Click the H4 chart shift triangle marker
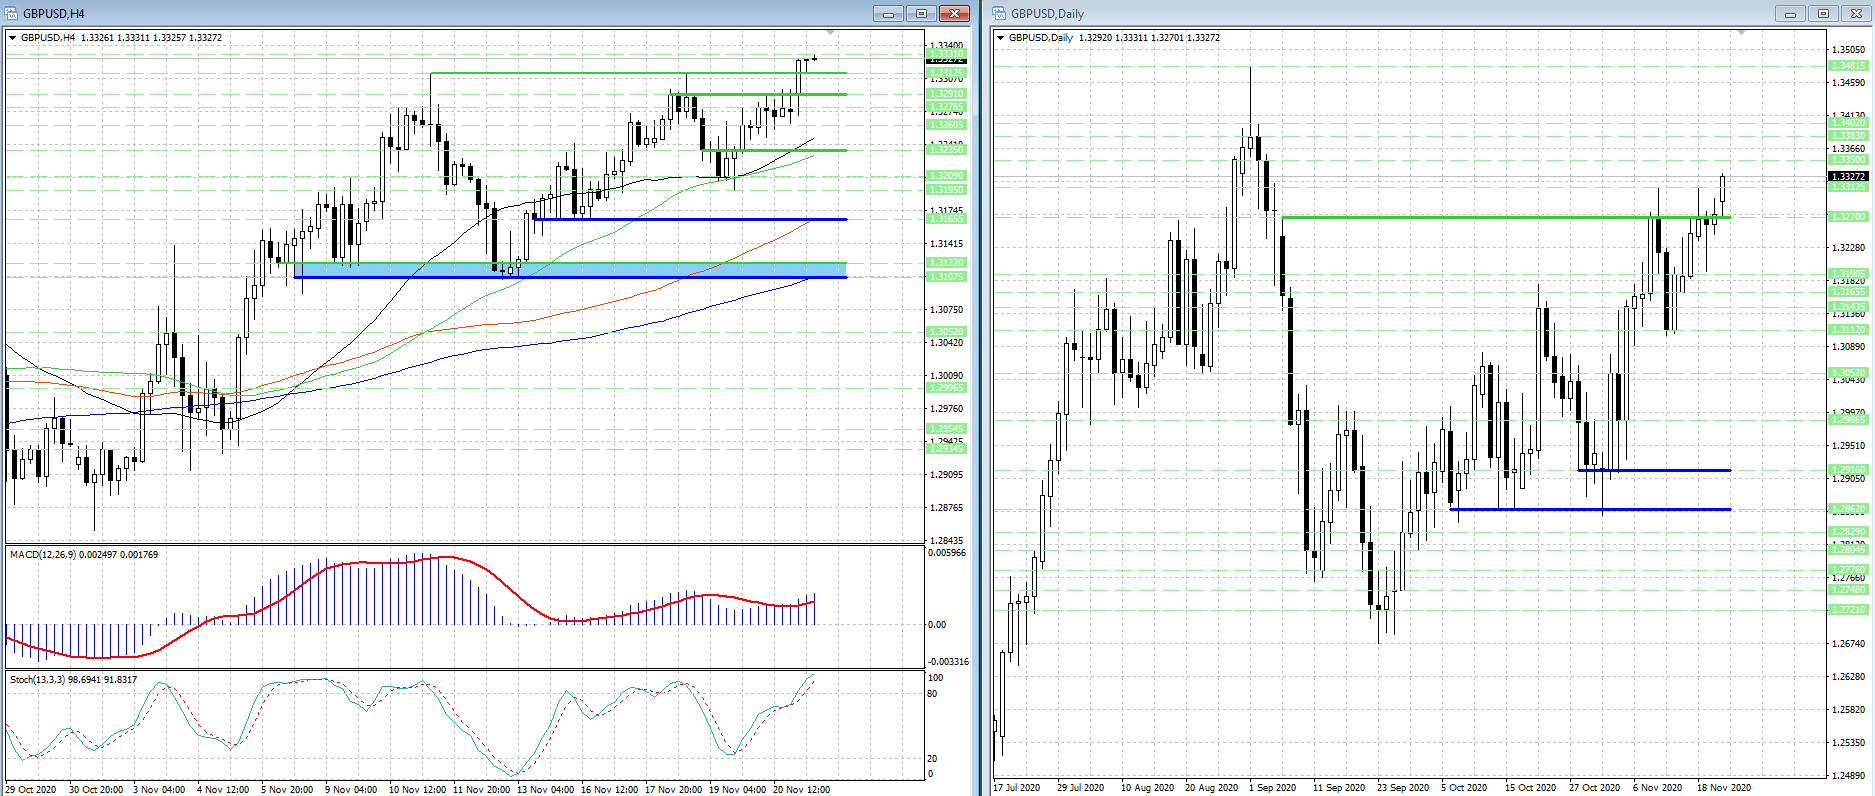 pyautogui.click(x=831, y=33)
